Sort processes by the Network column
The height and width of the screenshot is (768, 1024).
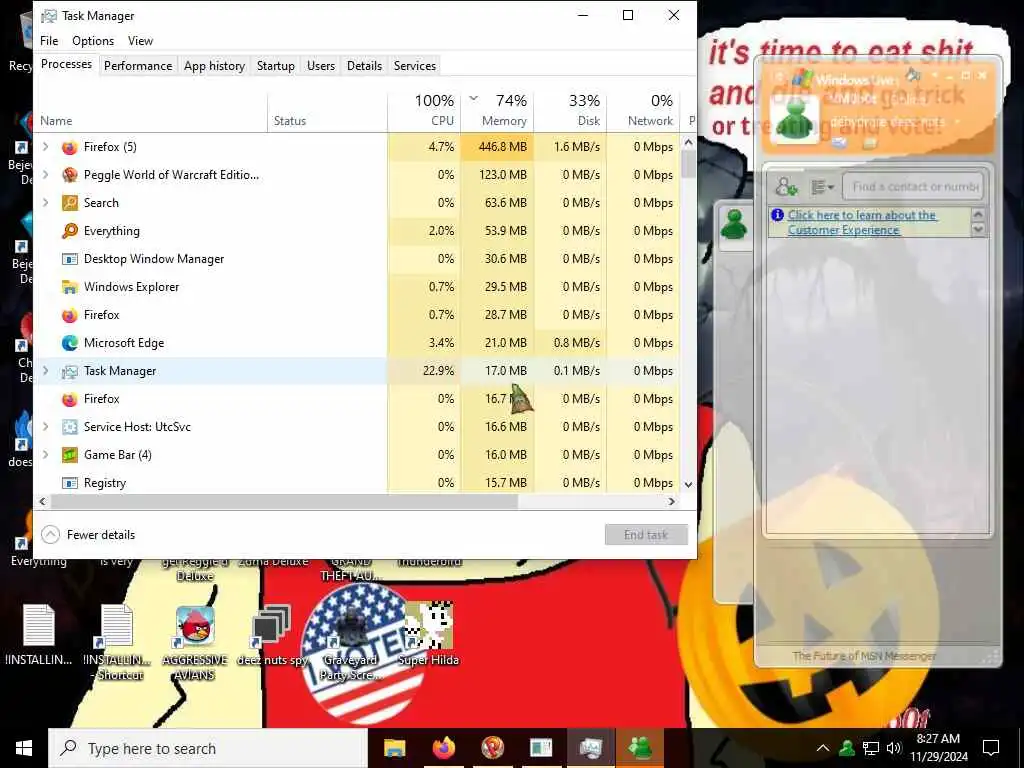pos(643,110)
